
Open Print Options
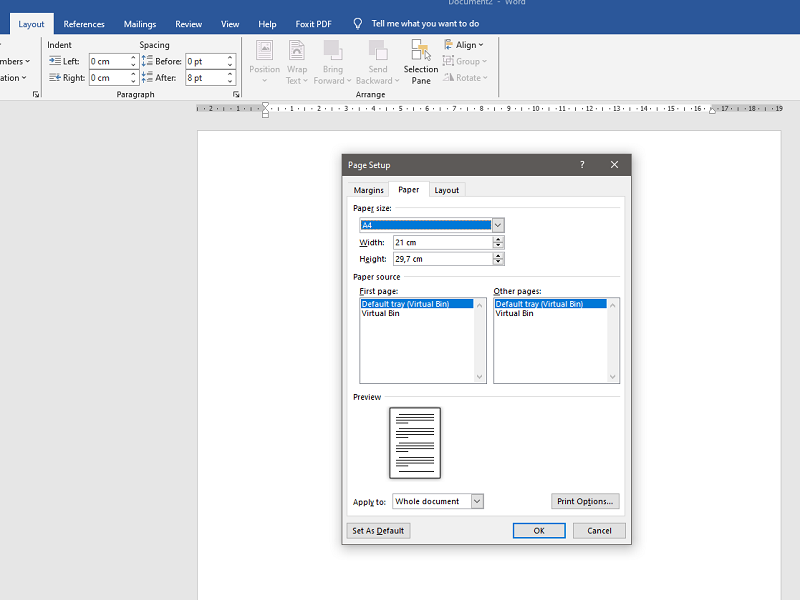[x=585, y=502]
